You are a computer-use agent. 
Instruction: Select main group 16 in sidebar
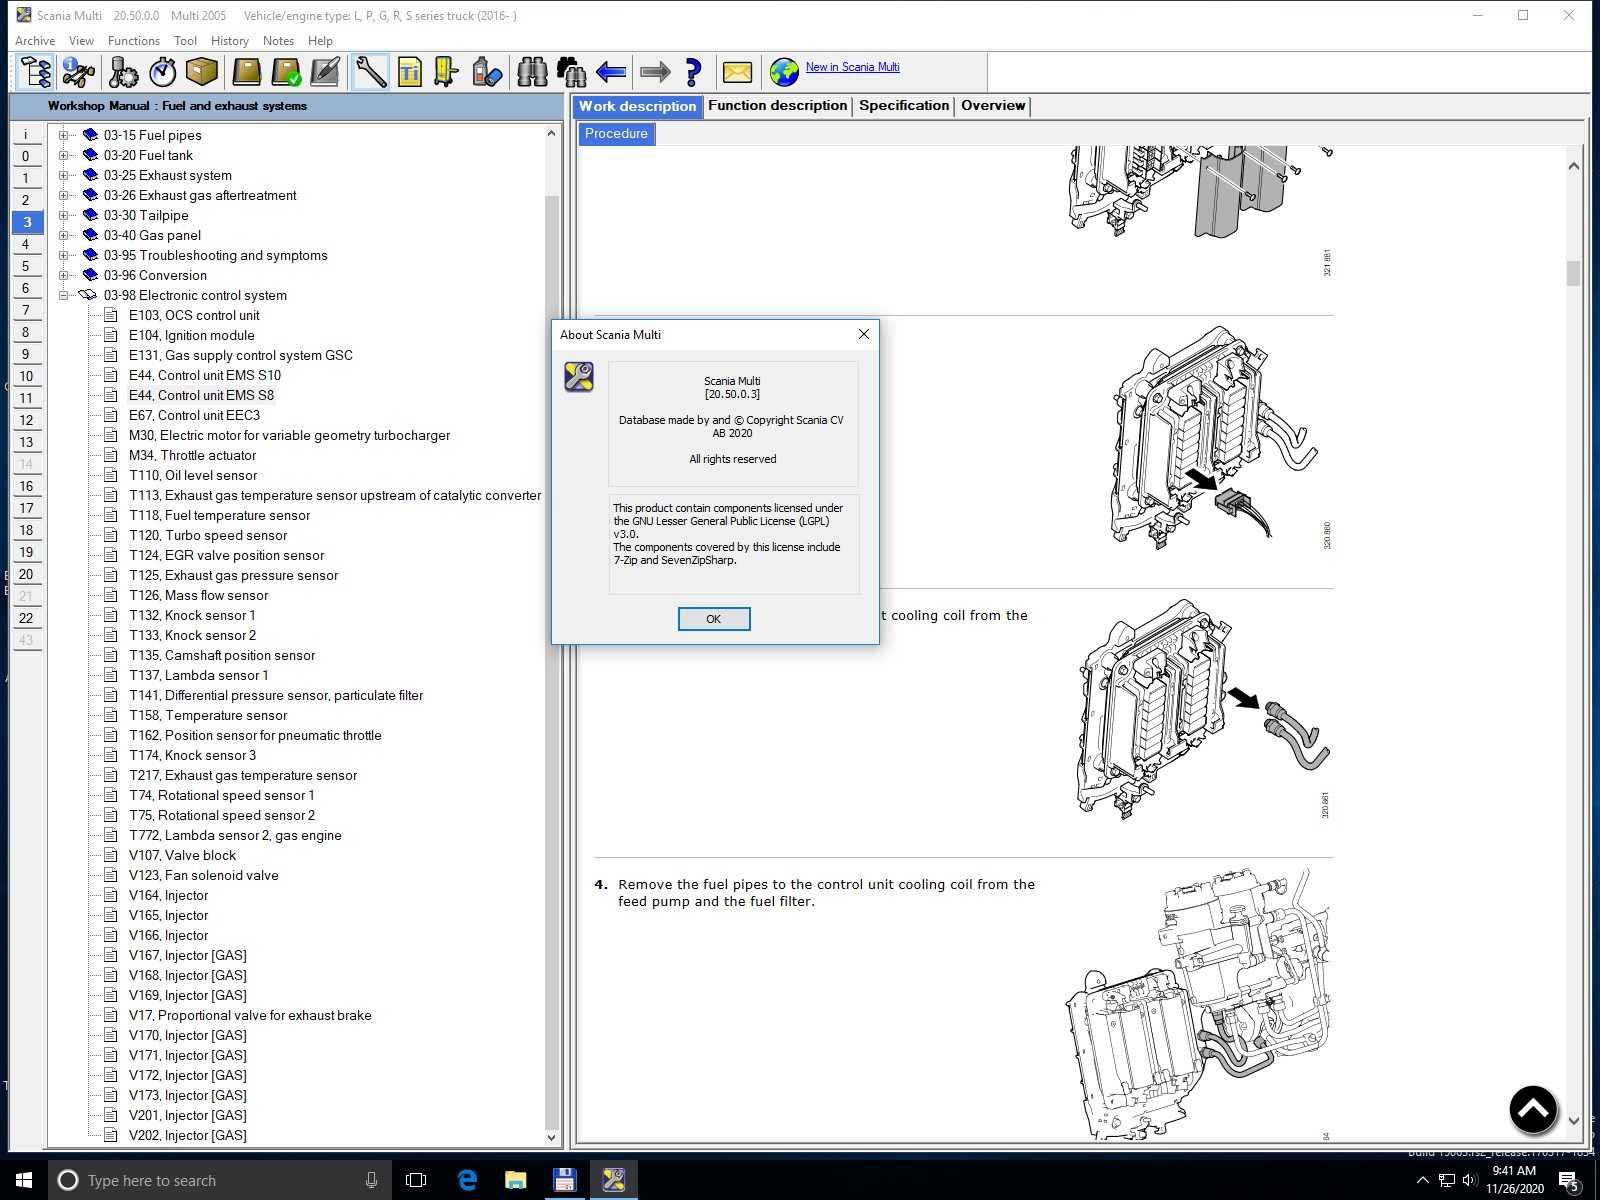point(26,486)
